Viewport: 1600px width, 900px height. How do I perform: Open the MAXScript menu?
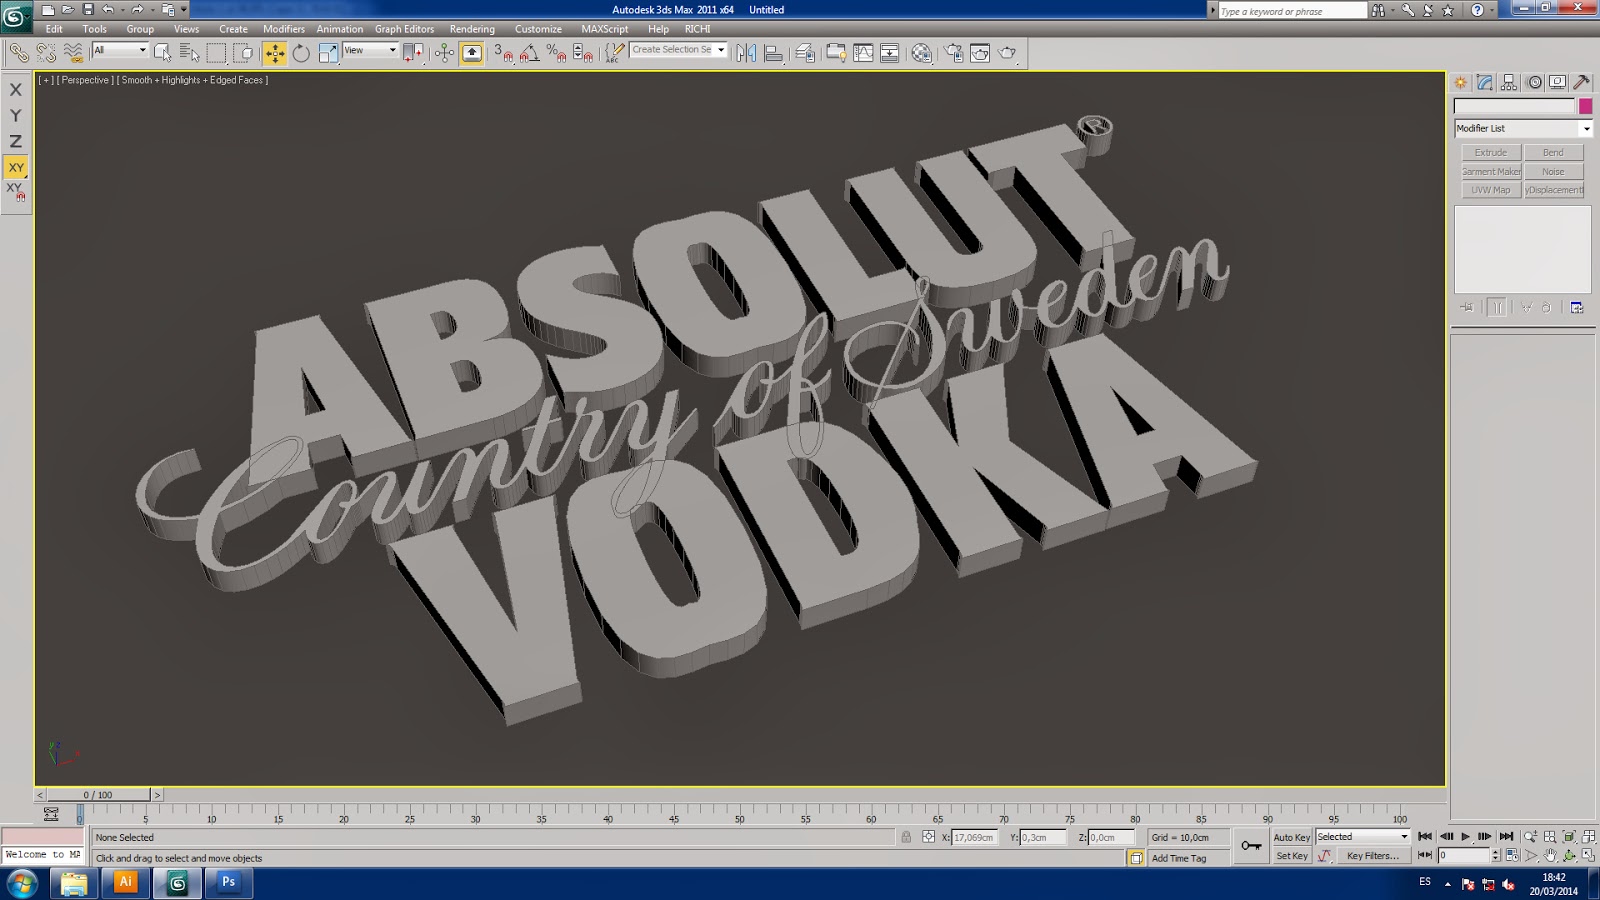point(605,29)
